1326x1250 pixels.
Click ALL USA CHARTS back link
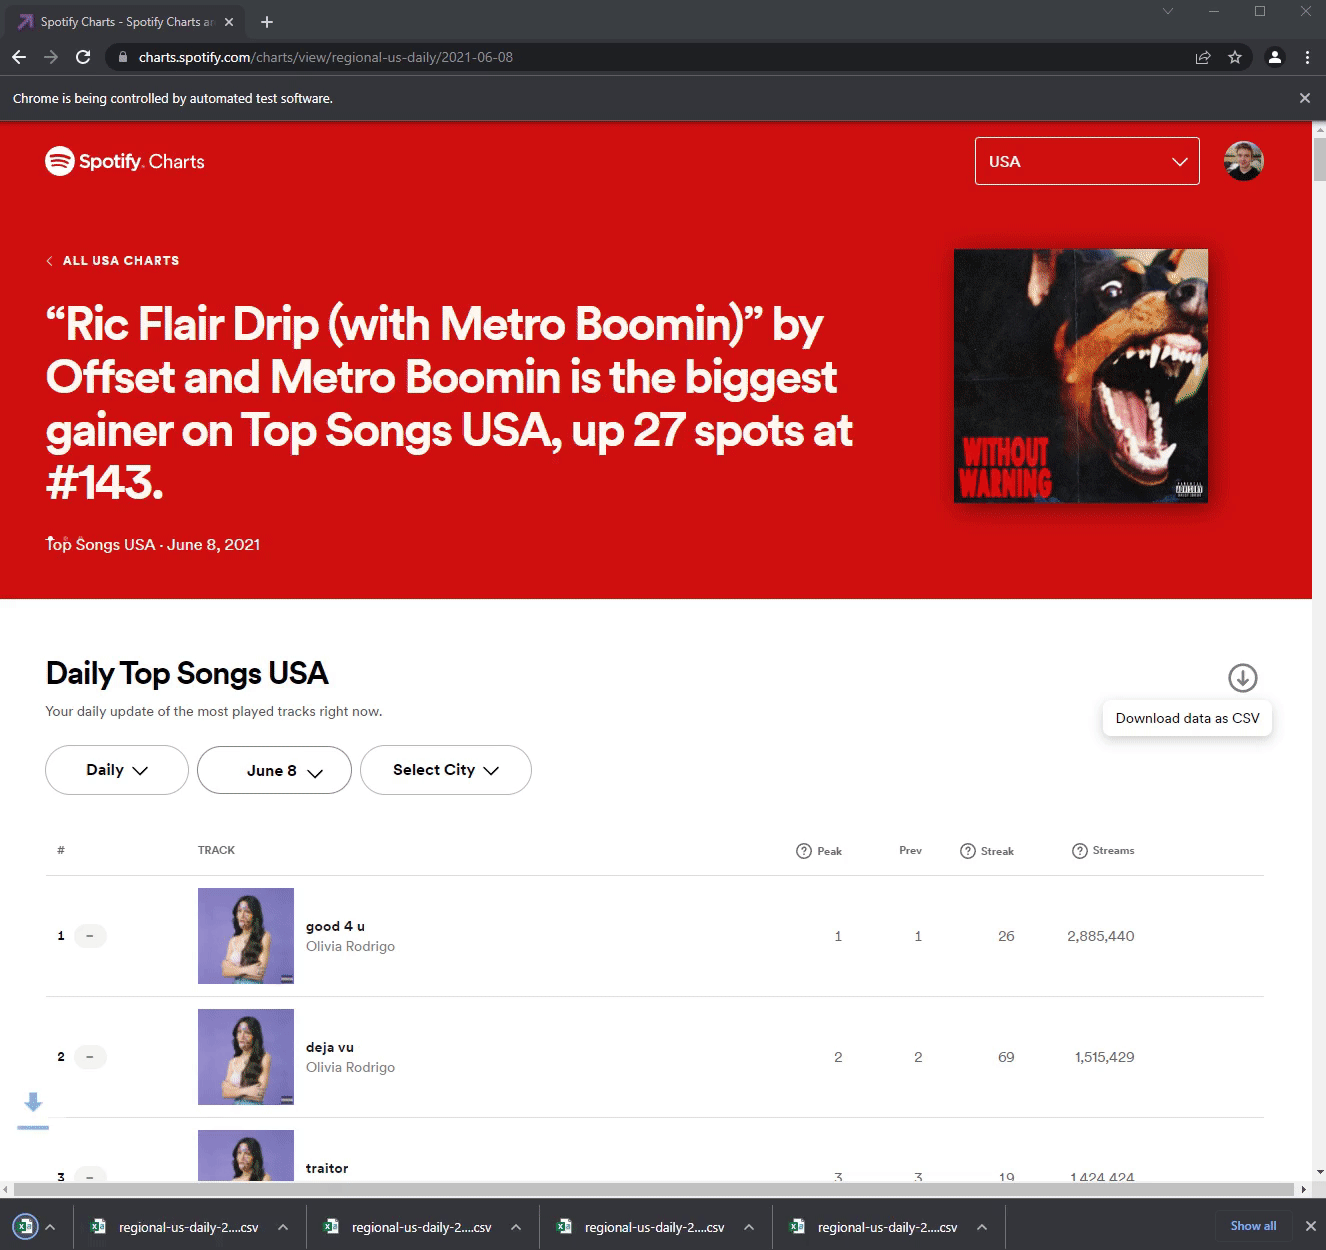pyautogui.click(x=113, y=260)
